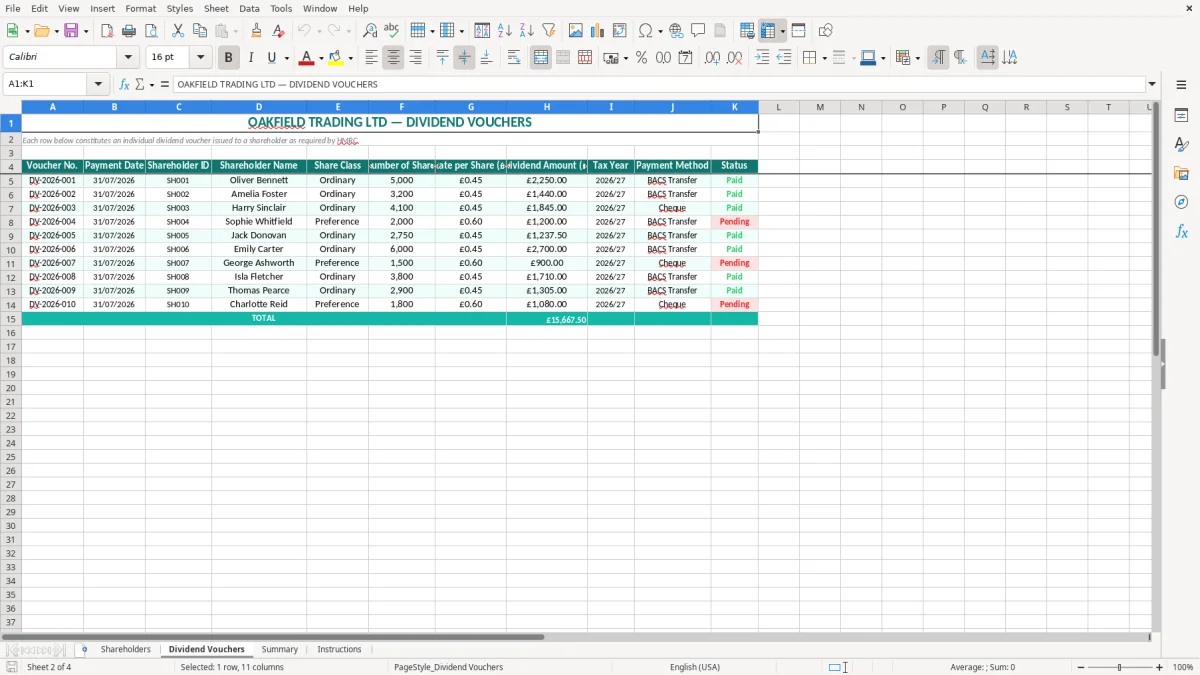Open Save button dropdown arrow

(86, 32)
